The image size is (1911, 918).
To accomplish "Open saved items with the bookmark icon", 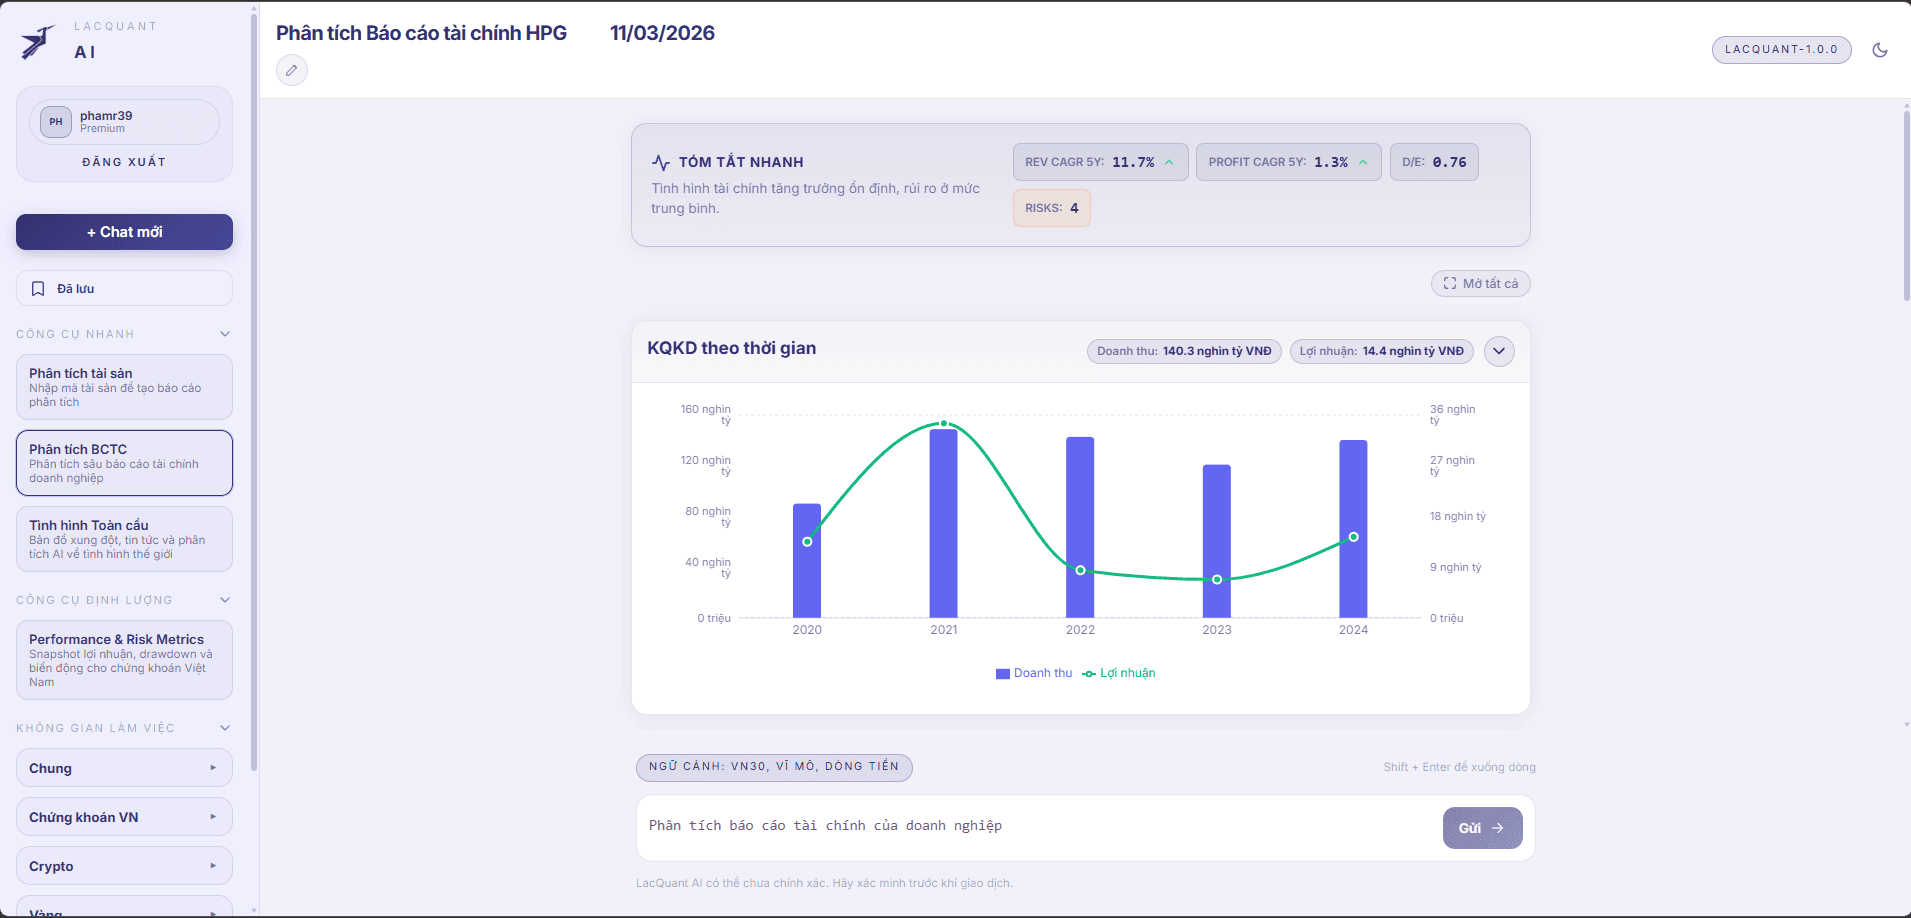I will pyautogui.click(x=38, y=289).
